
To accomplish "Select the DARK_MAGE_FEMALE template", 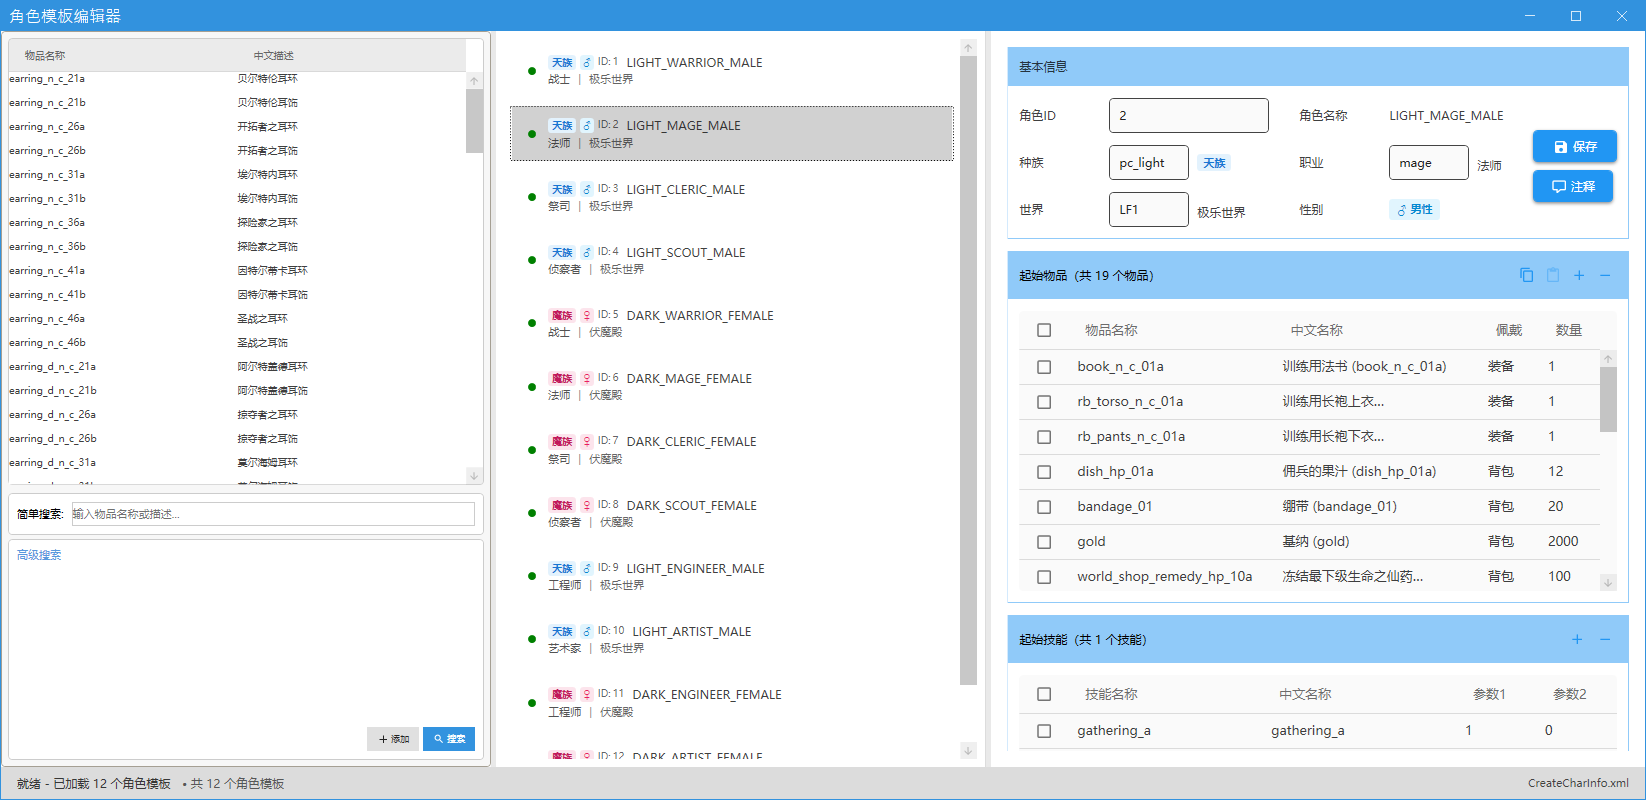I will point(689,379).
